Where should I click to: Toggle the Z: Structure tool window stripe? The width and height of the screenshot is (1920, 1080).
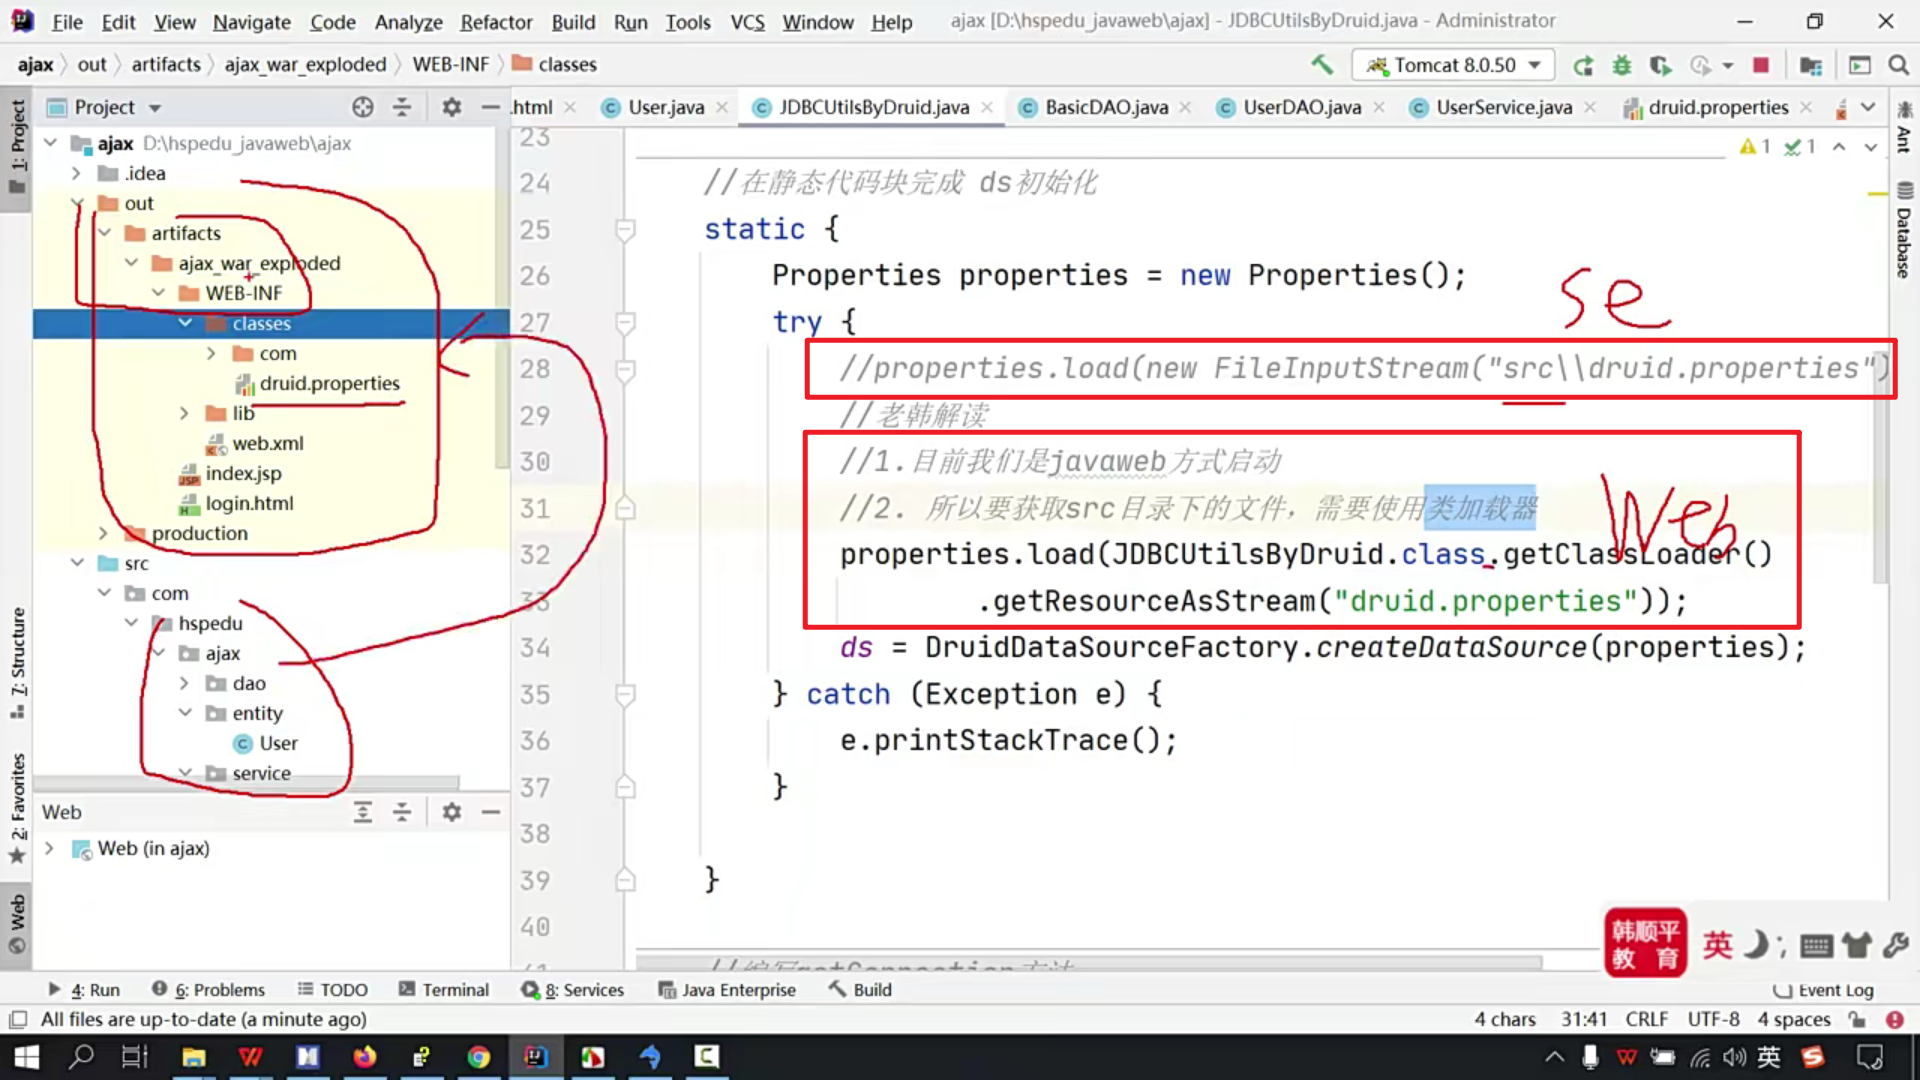[x=17, y=663]
